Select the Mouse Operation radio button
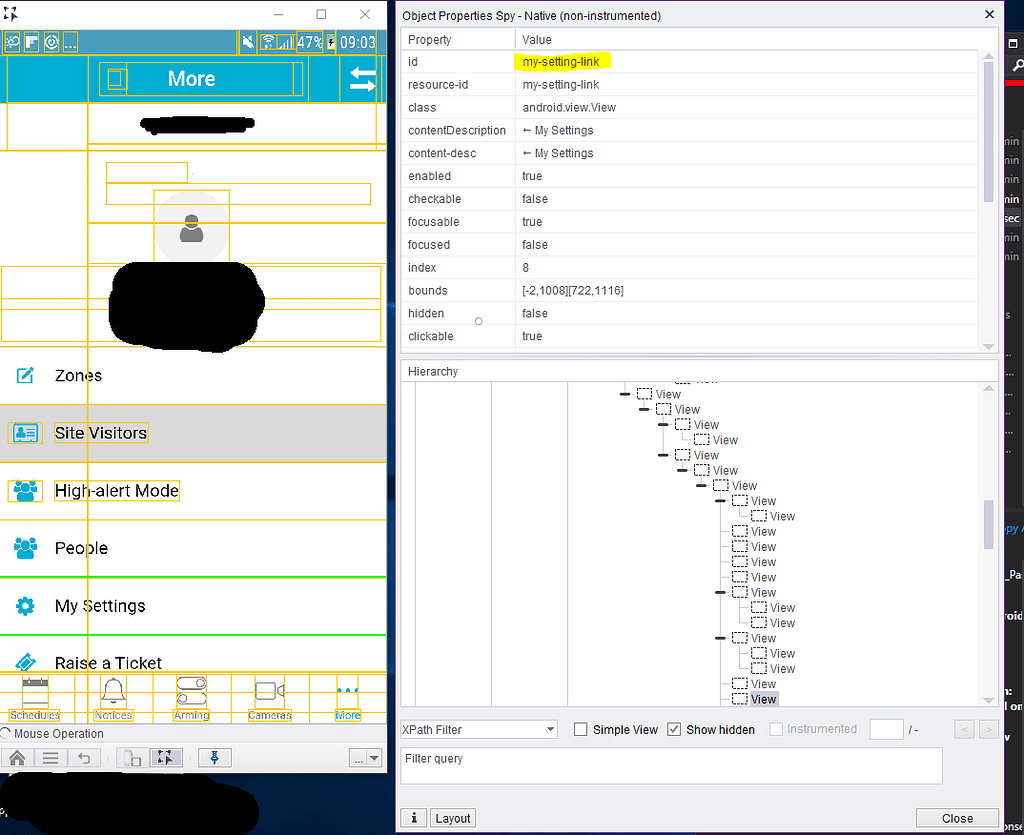The height and width of the screenshot is (835, 1024). click(x=9, y=733)
